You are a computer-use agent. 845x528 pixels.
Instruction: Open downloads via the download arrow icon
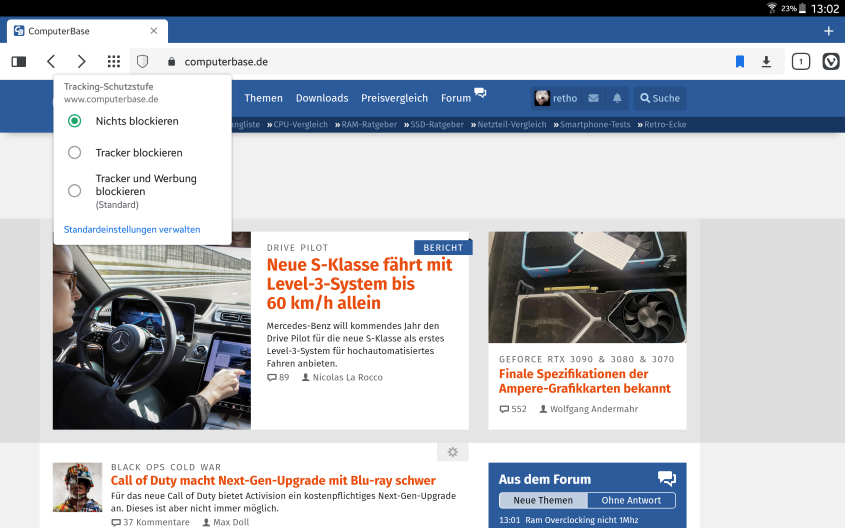(x=766, y=62)
